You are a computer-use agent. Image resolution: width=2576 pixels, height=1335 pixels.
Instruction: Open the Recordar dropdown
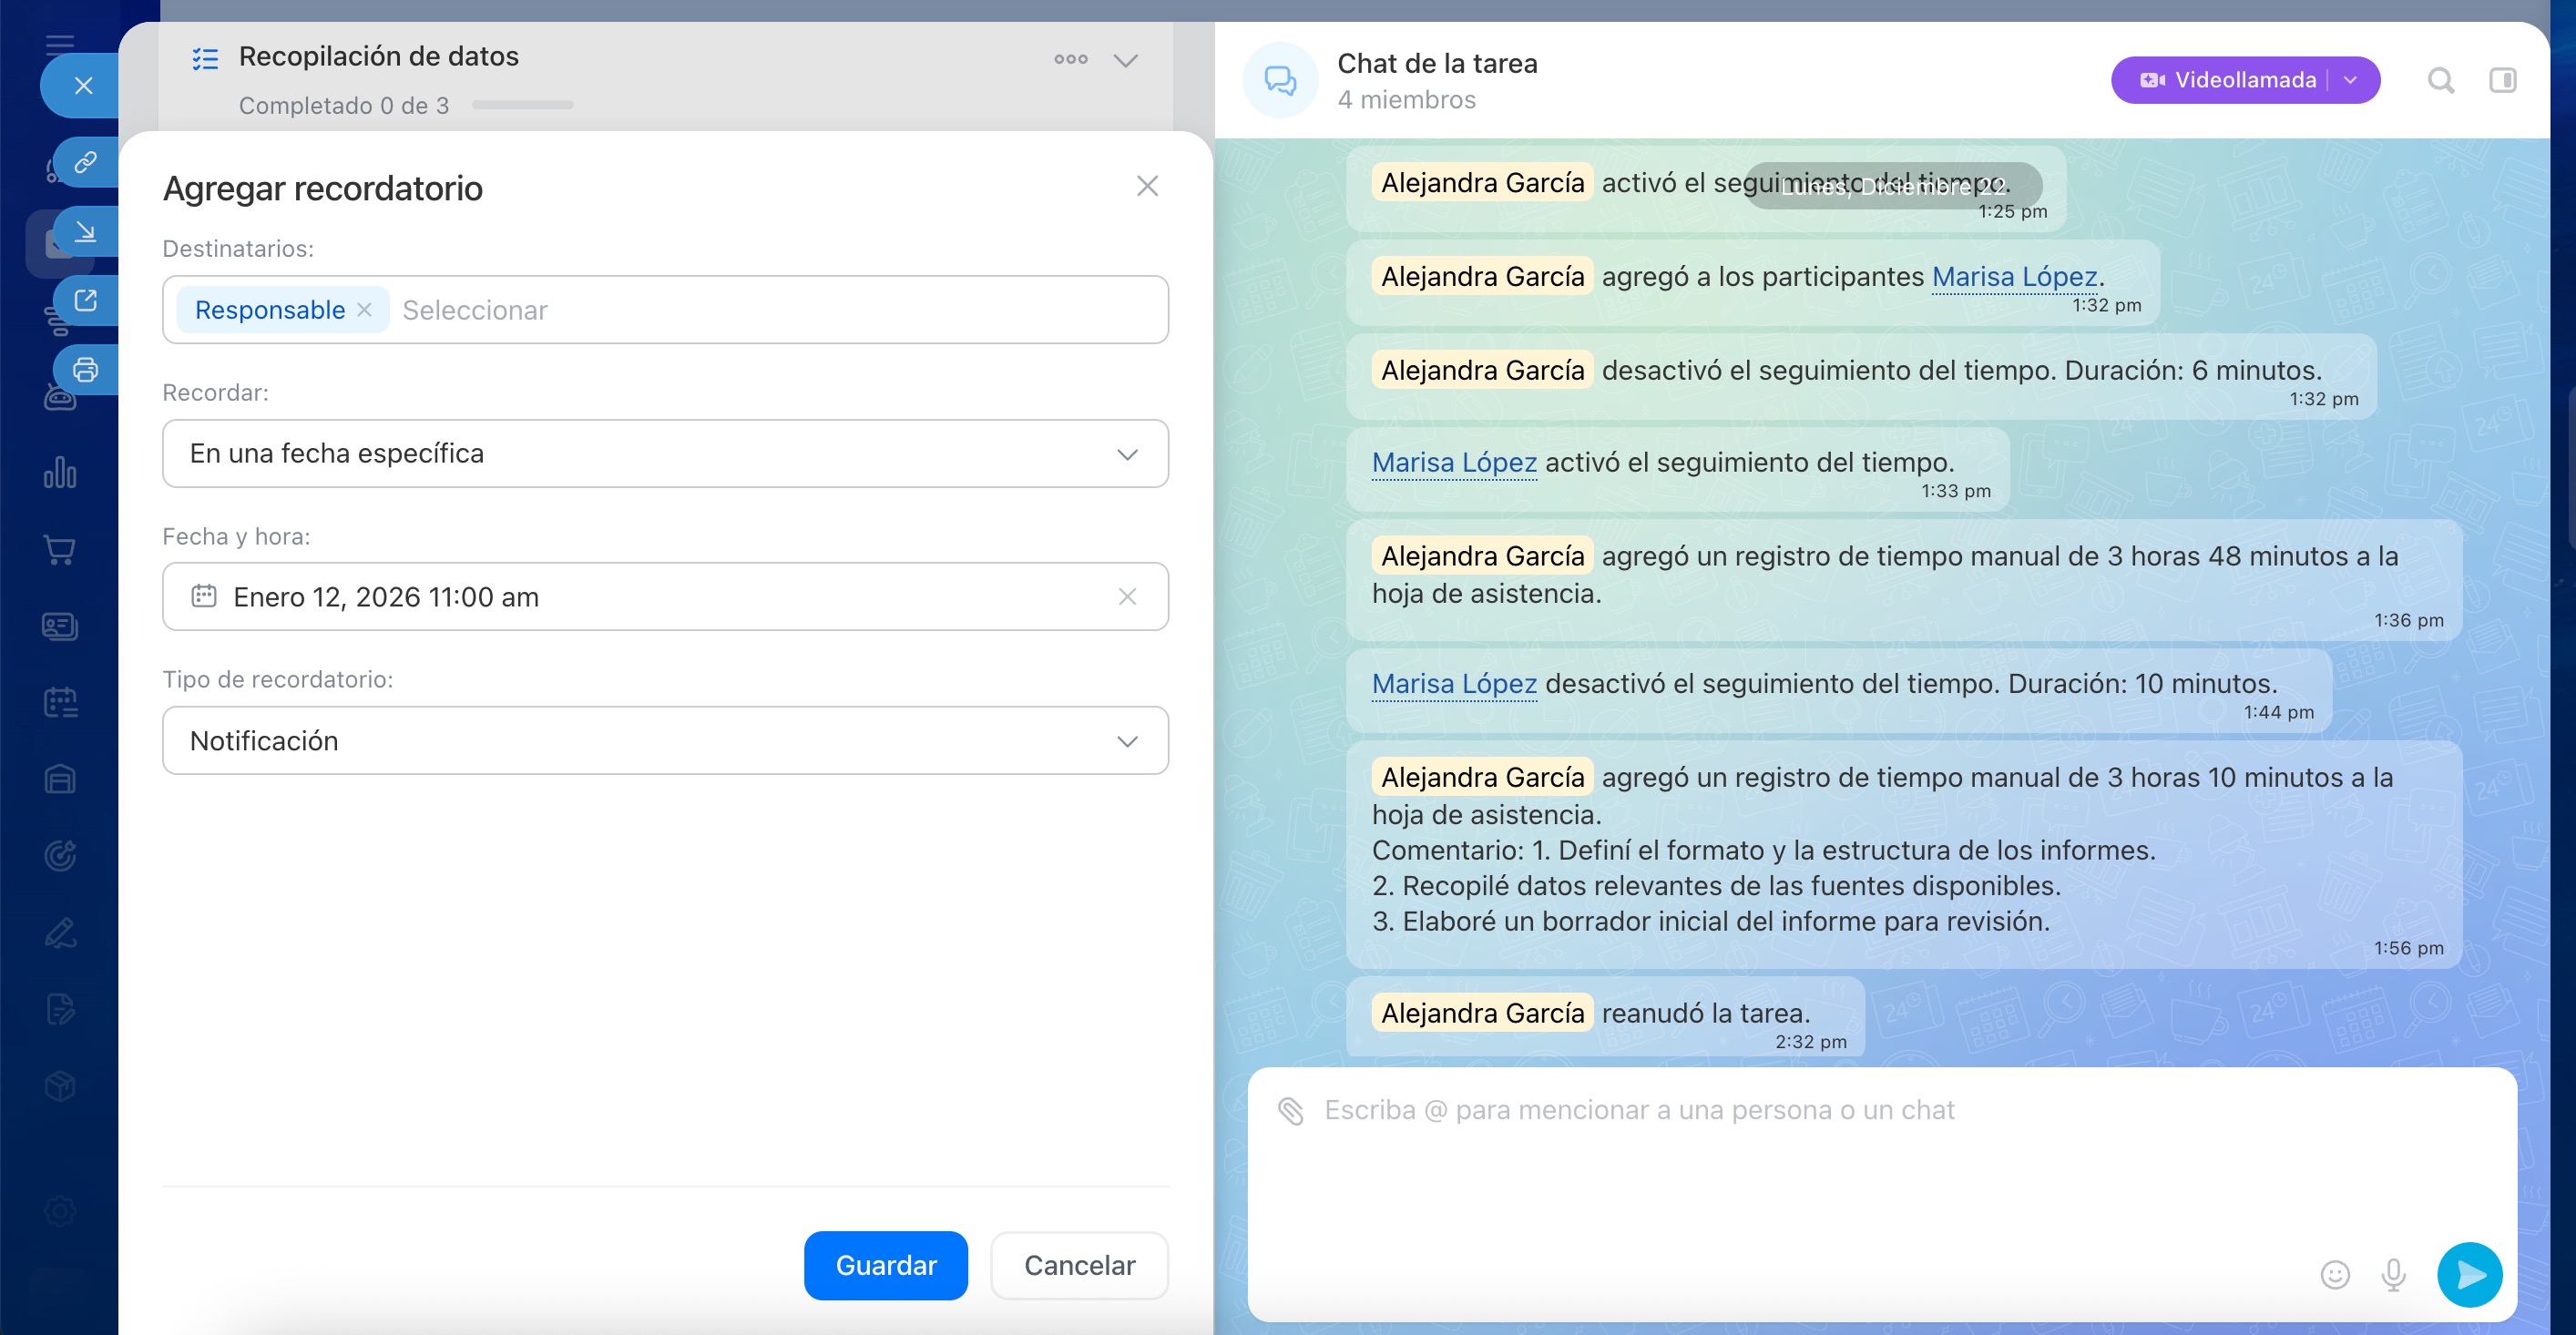pos(665,454)
